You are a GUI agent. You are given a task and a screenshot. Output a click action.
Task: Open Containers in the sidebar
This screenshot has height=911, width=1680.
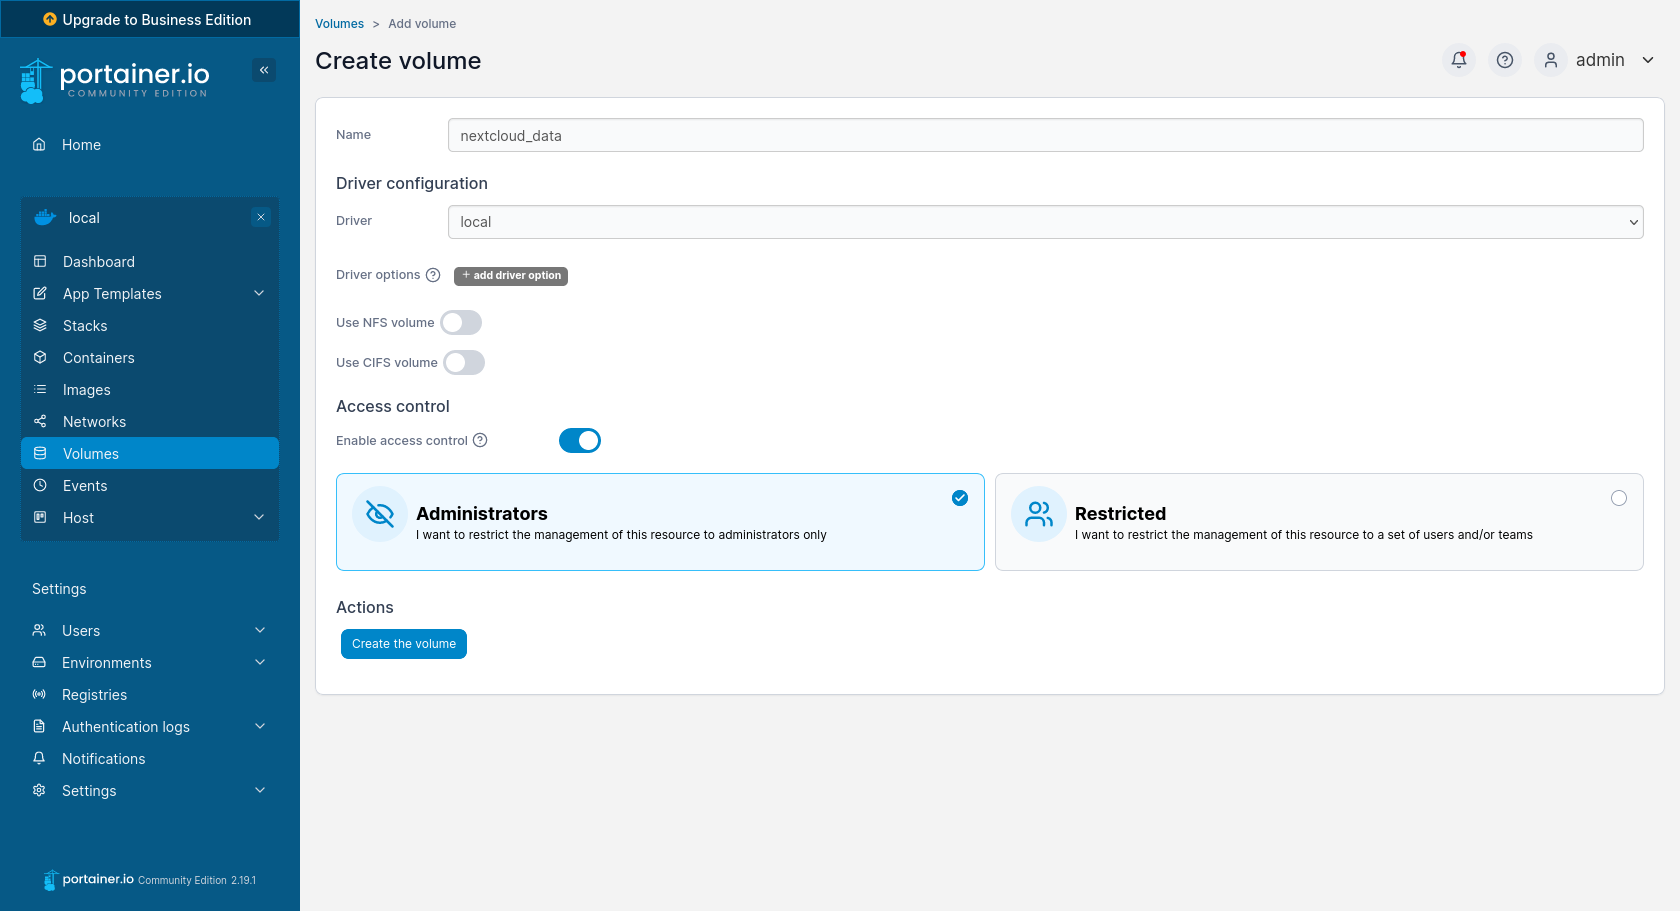(98, 358)
